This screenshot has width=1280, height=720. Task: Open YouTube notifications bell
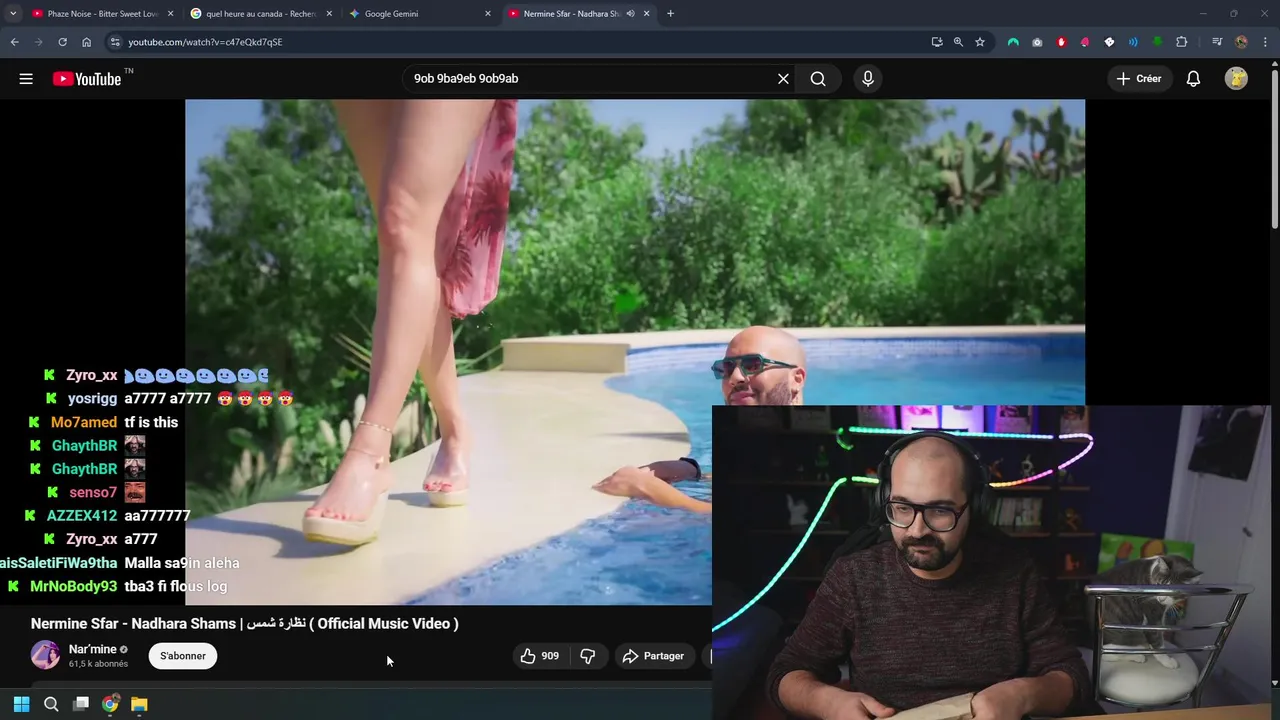click(x=1193, y=79)
